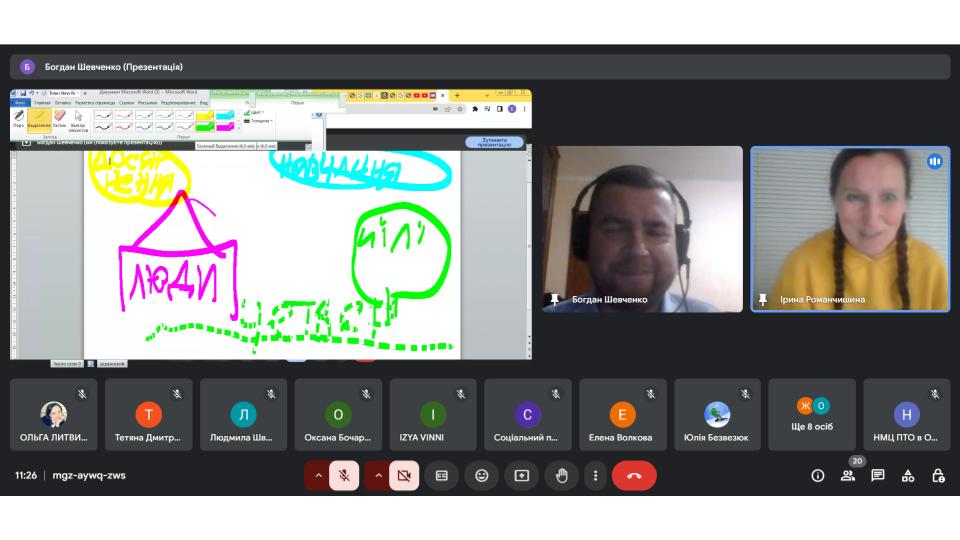Click the 'Ще 8 осіб' participants tile

pyautogui.click(x=811, y=414)
